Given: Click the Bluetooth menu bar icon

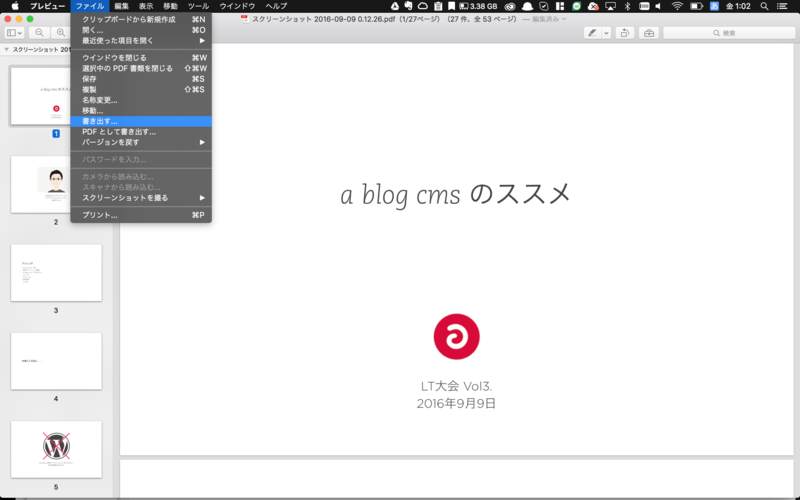Looking at the screenshot, I should pos(628,6).
